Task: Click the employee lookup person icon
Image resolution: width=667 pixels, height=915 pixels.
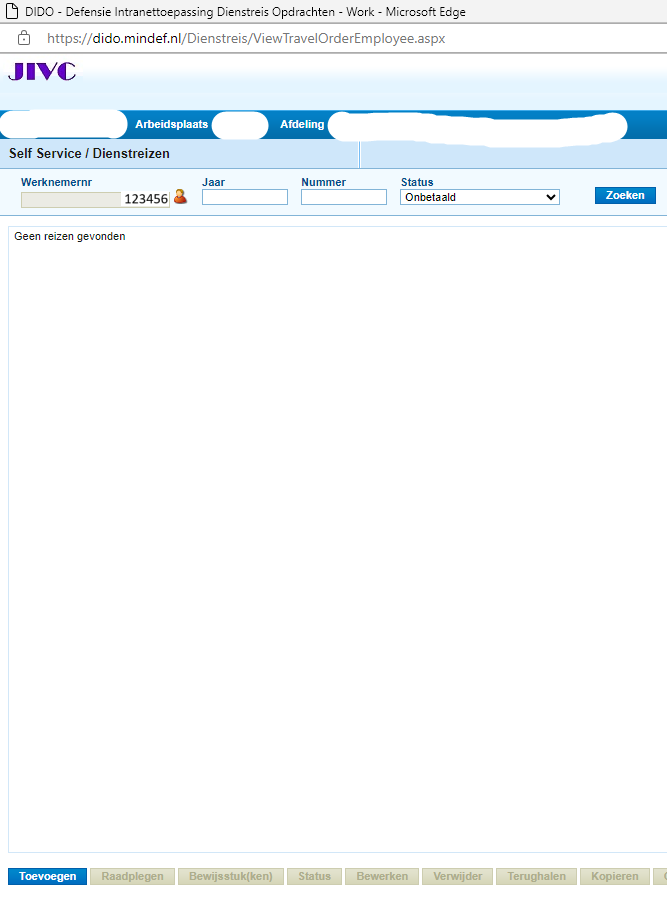Action: point(180,197)
